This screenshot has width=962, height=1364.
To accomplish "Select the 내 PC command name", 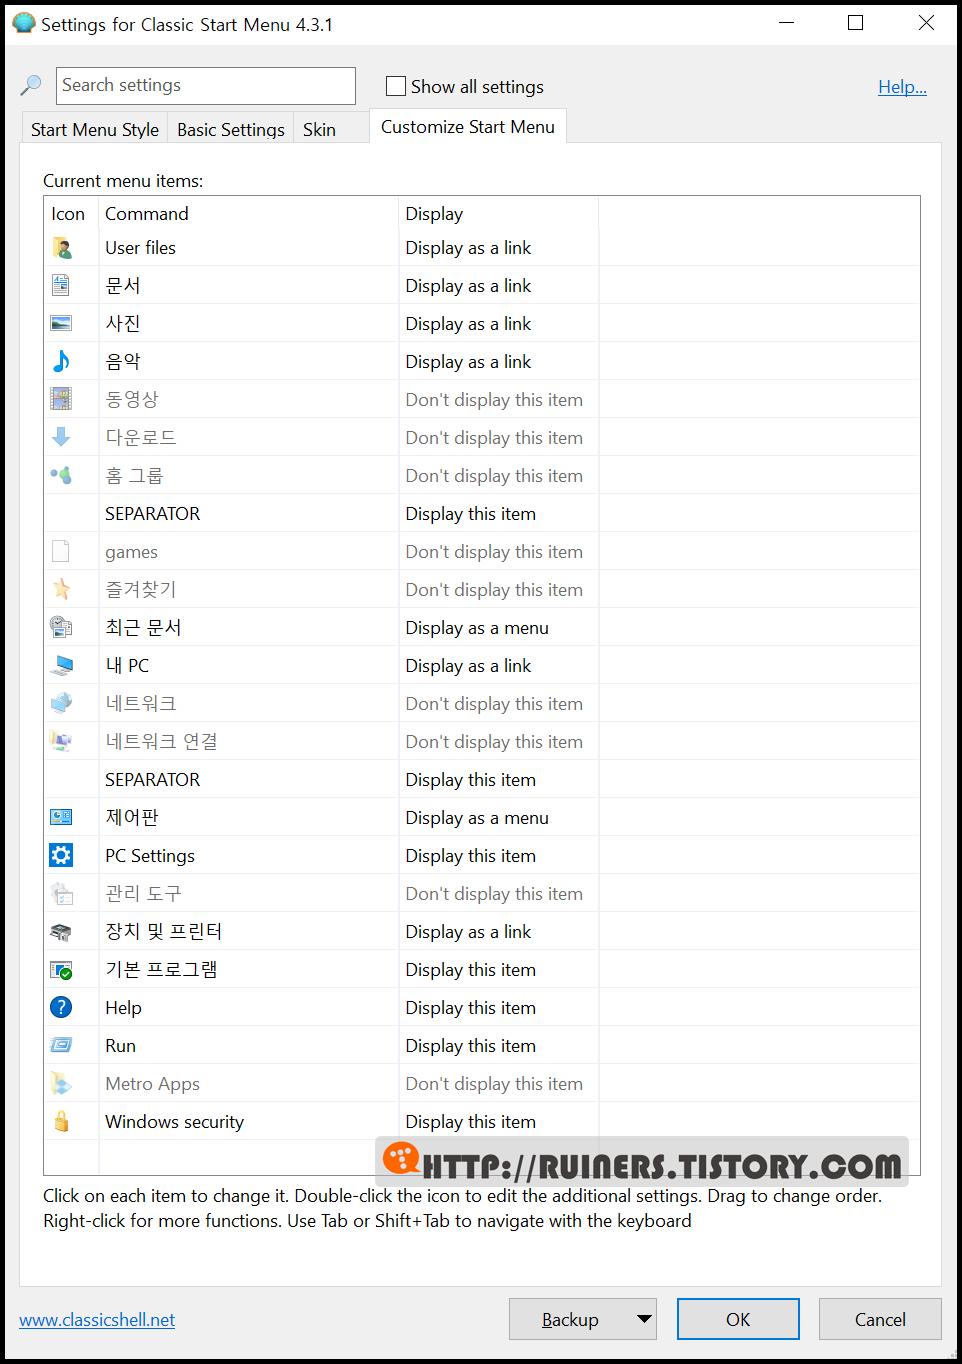I will click(127, 666).
